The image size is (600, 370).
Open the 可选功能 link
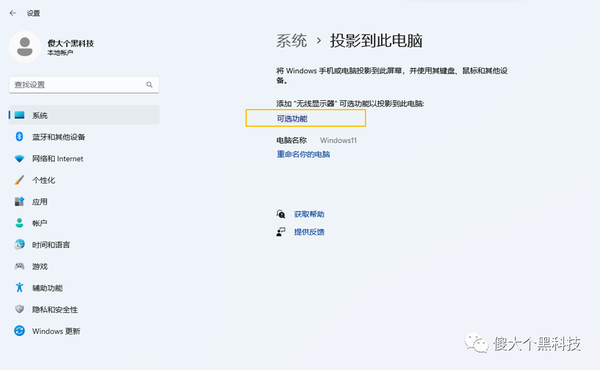292,119
